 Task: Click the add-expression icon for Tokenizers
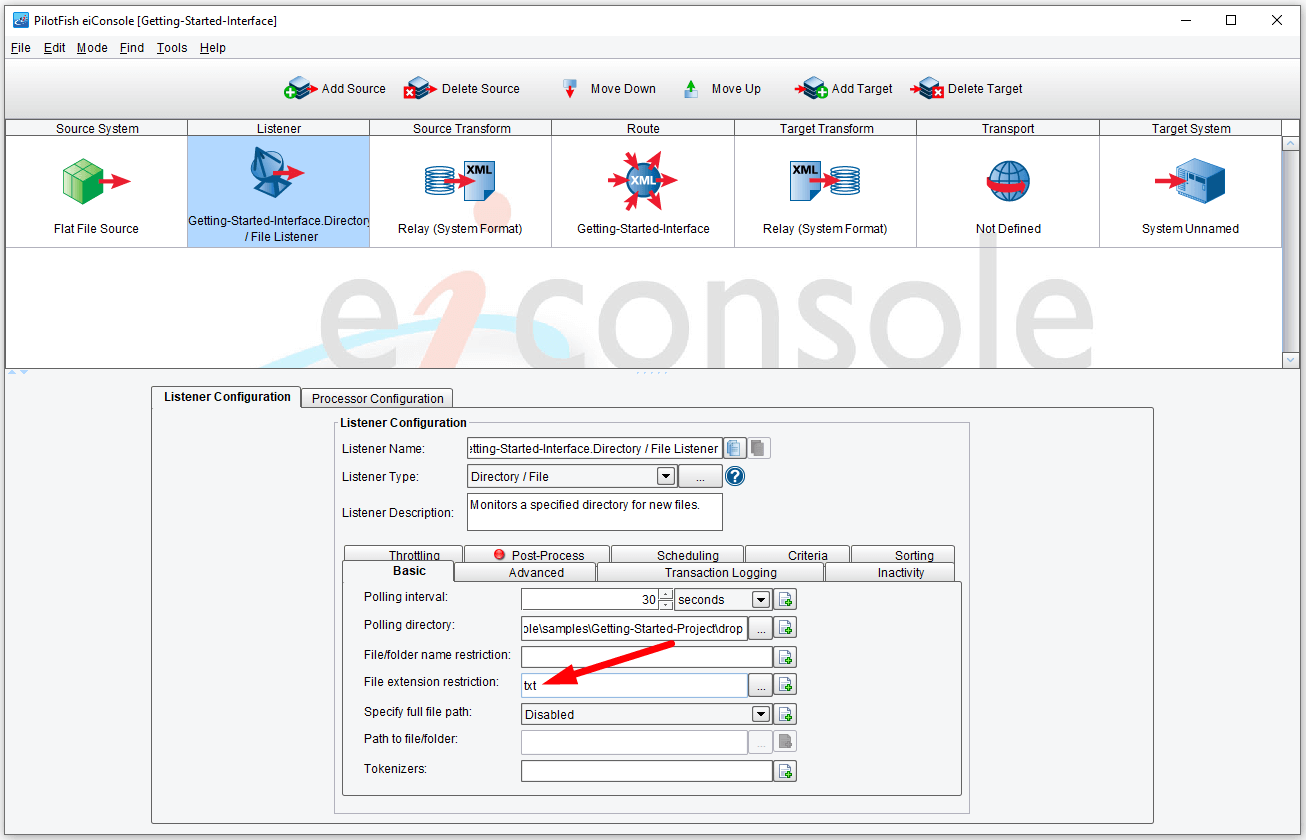[x=786, y=771]
